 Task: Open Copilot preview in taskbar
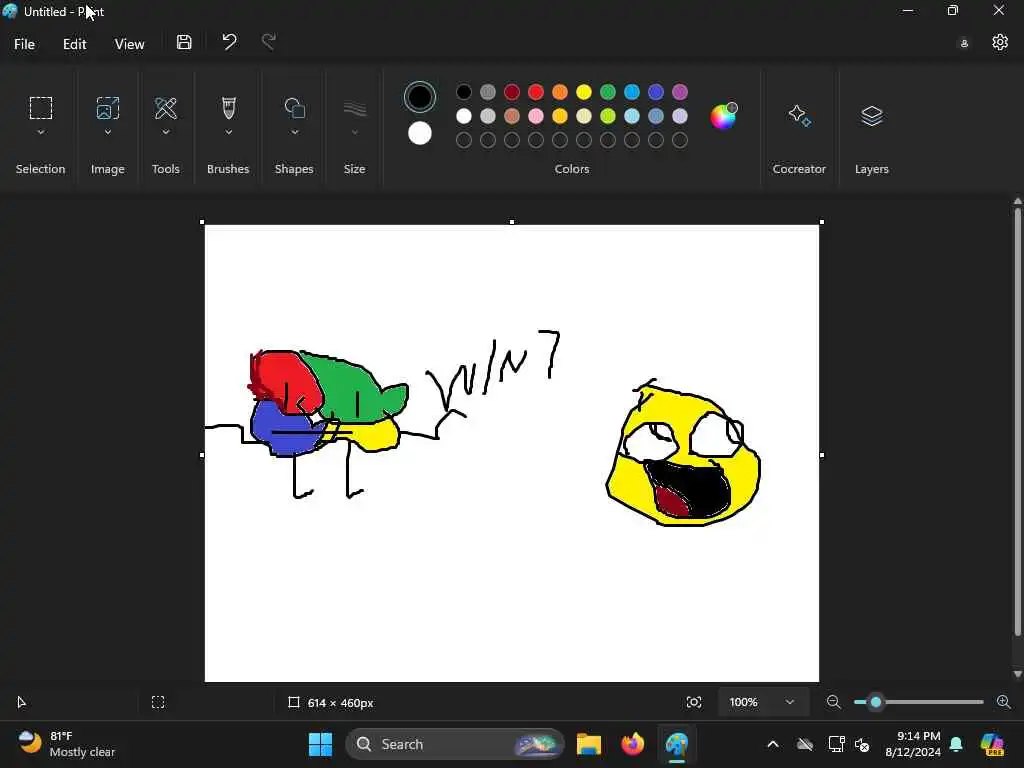[992, 744]
